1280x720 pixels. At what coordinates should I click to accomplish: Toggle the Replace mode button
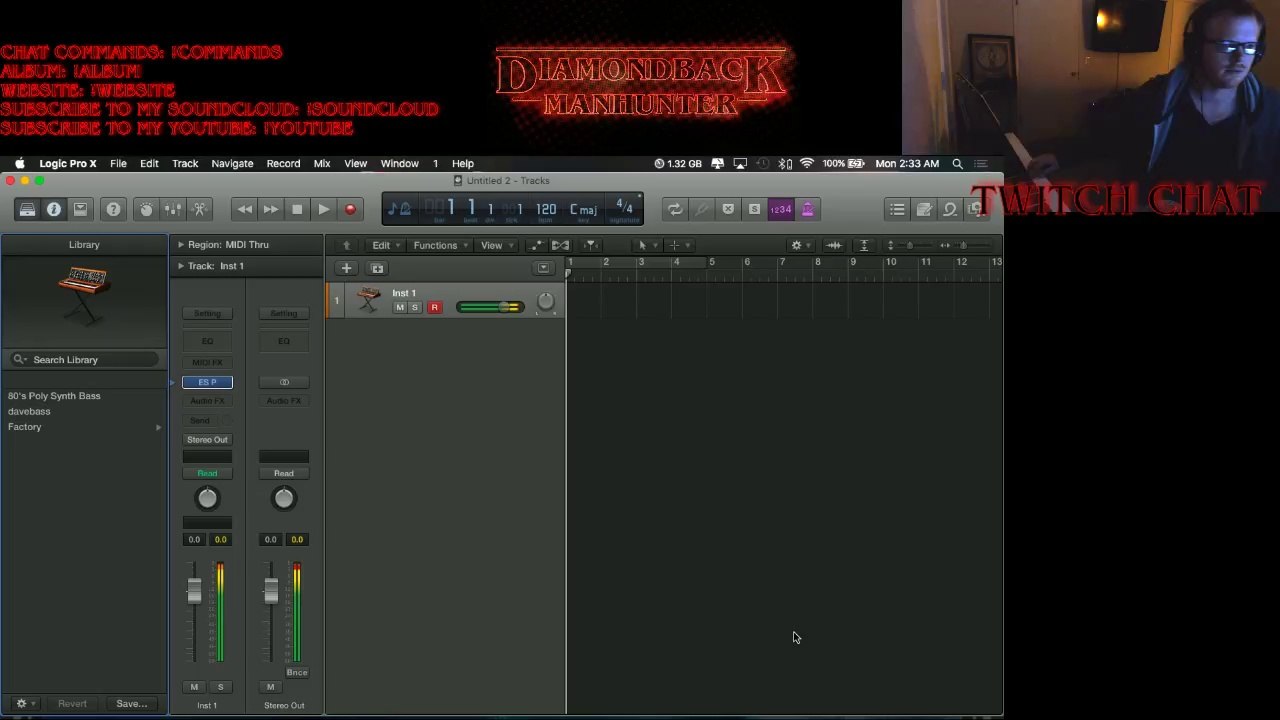[x=728, y=209]
